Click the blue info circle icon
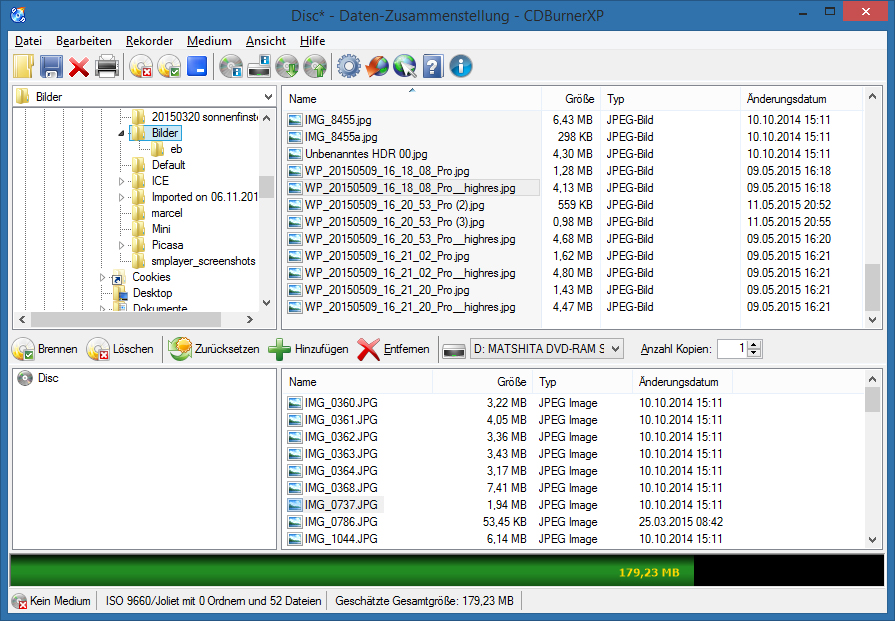This screenshot has height=621, width=895. (461, 66)
